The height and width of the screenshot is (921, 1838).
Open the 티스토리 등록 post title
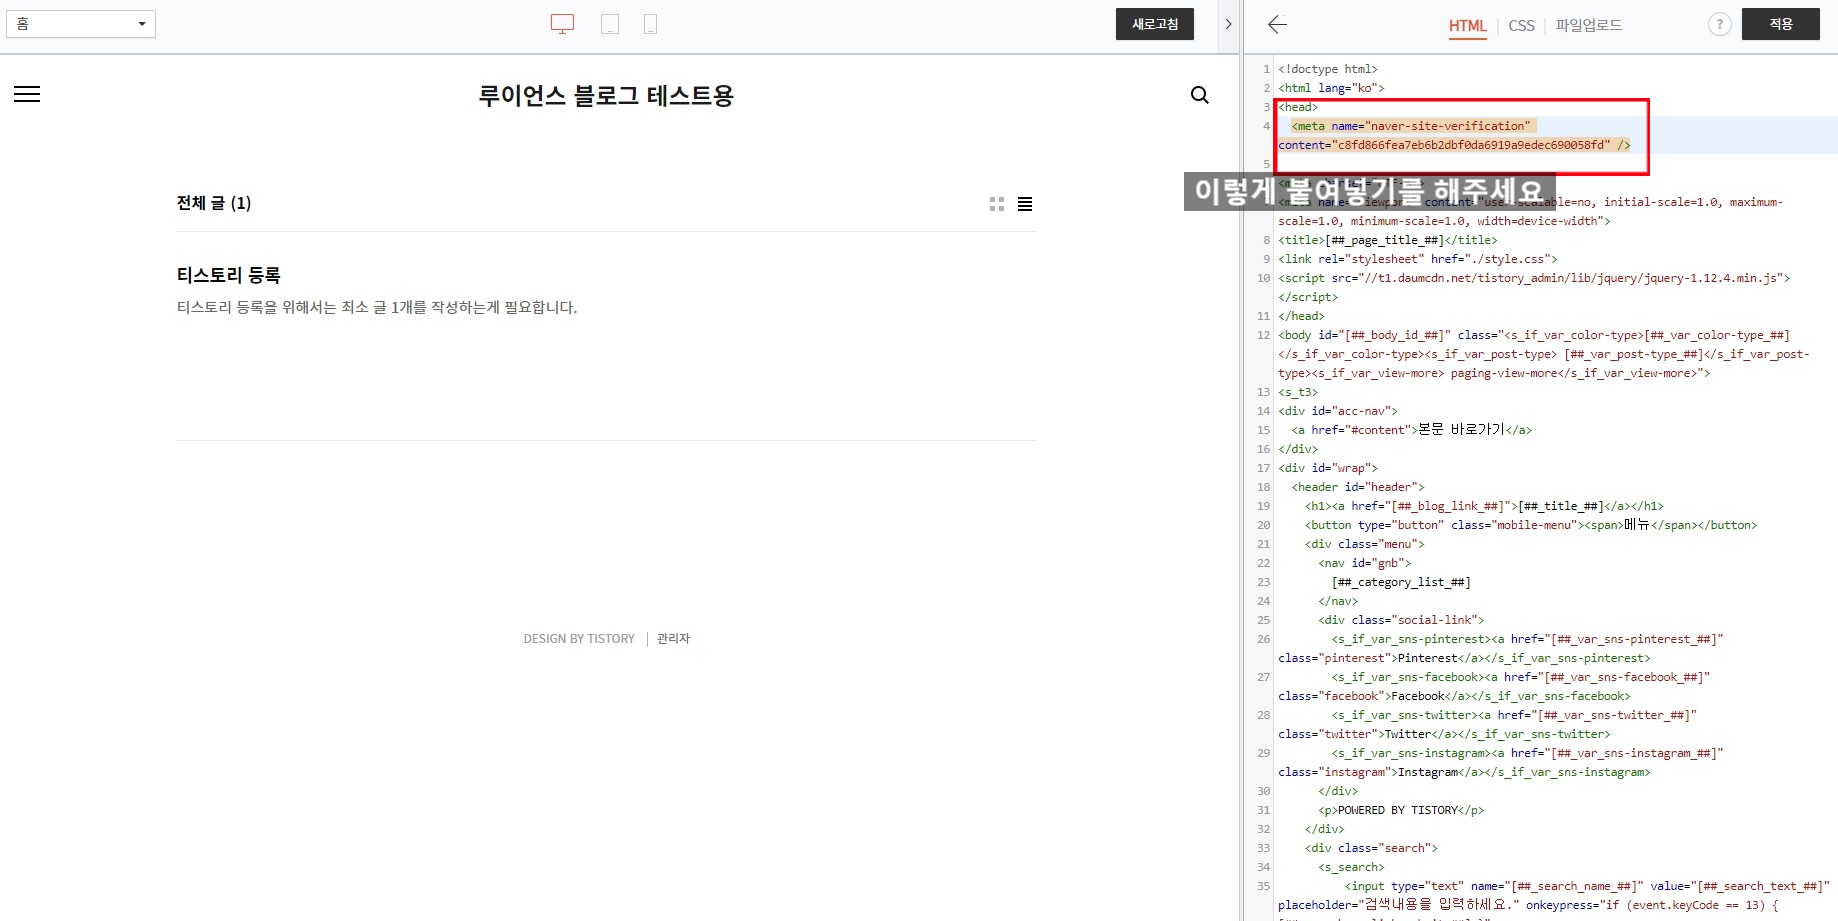coord(229,275)
